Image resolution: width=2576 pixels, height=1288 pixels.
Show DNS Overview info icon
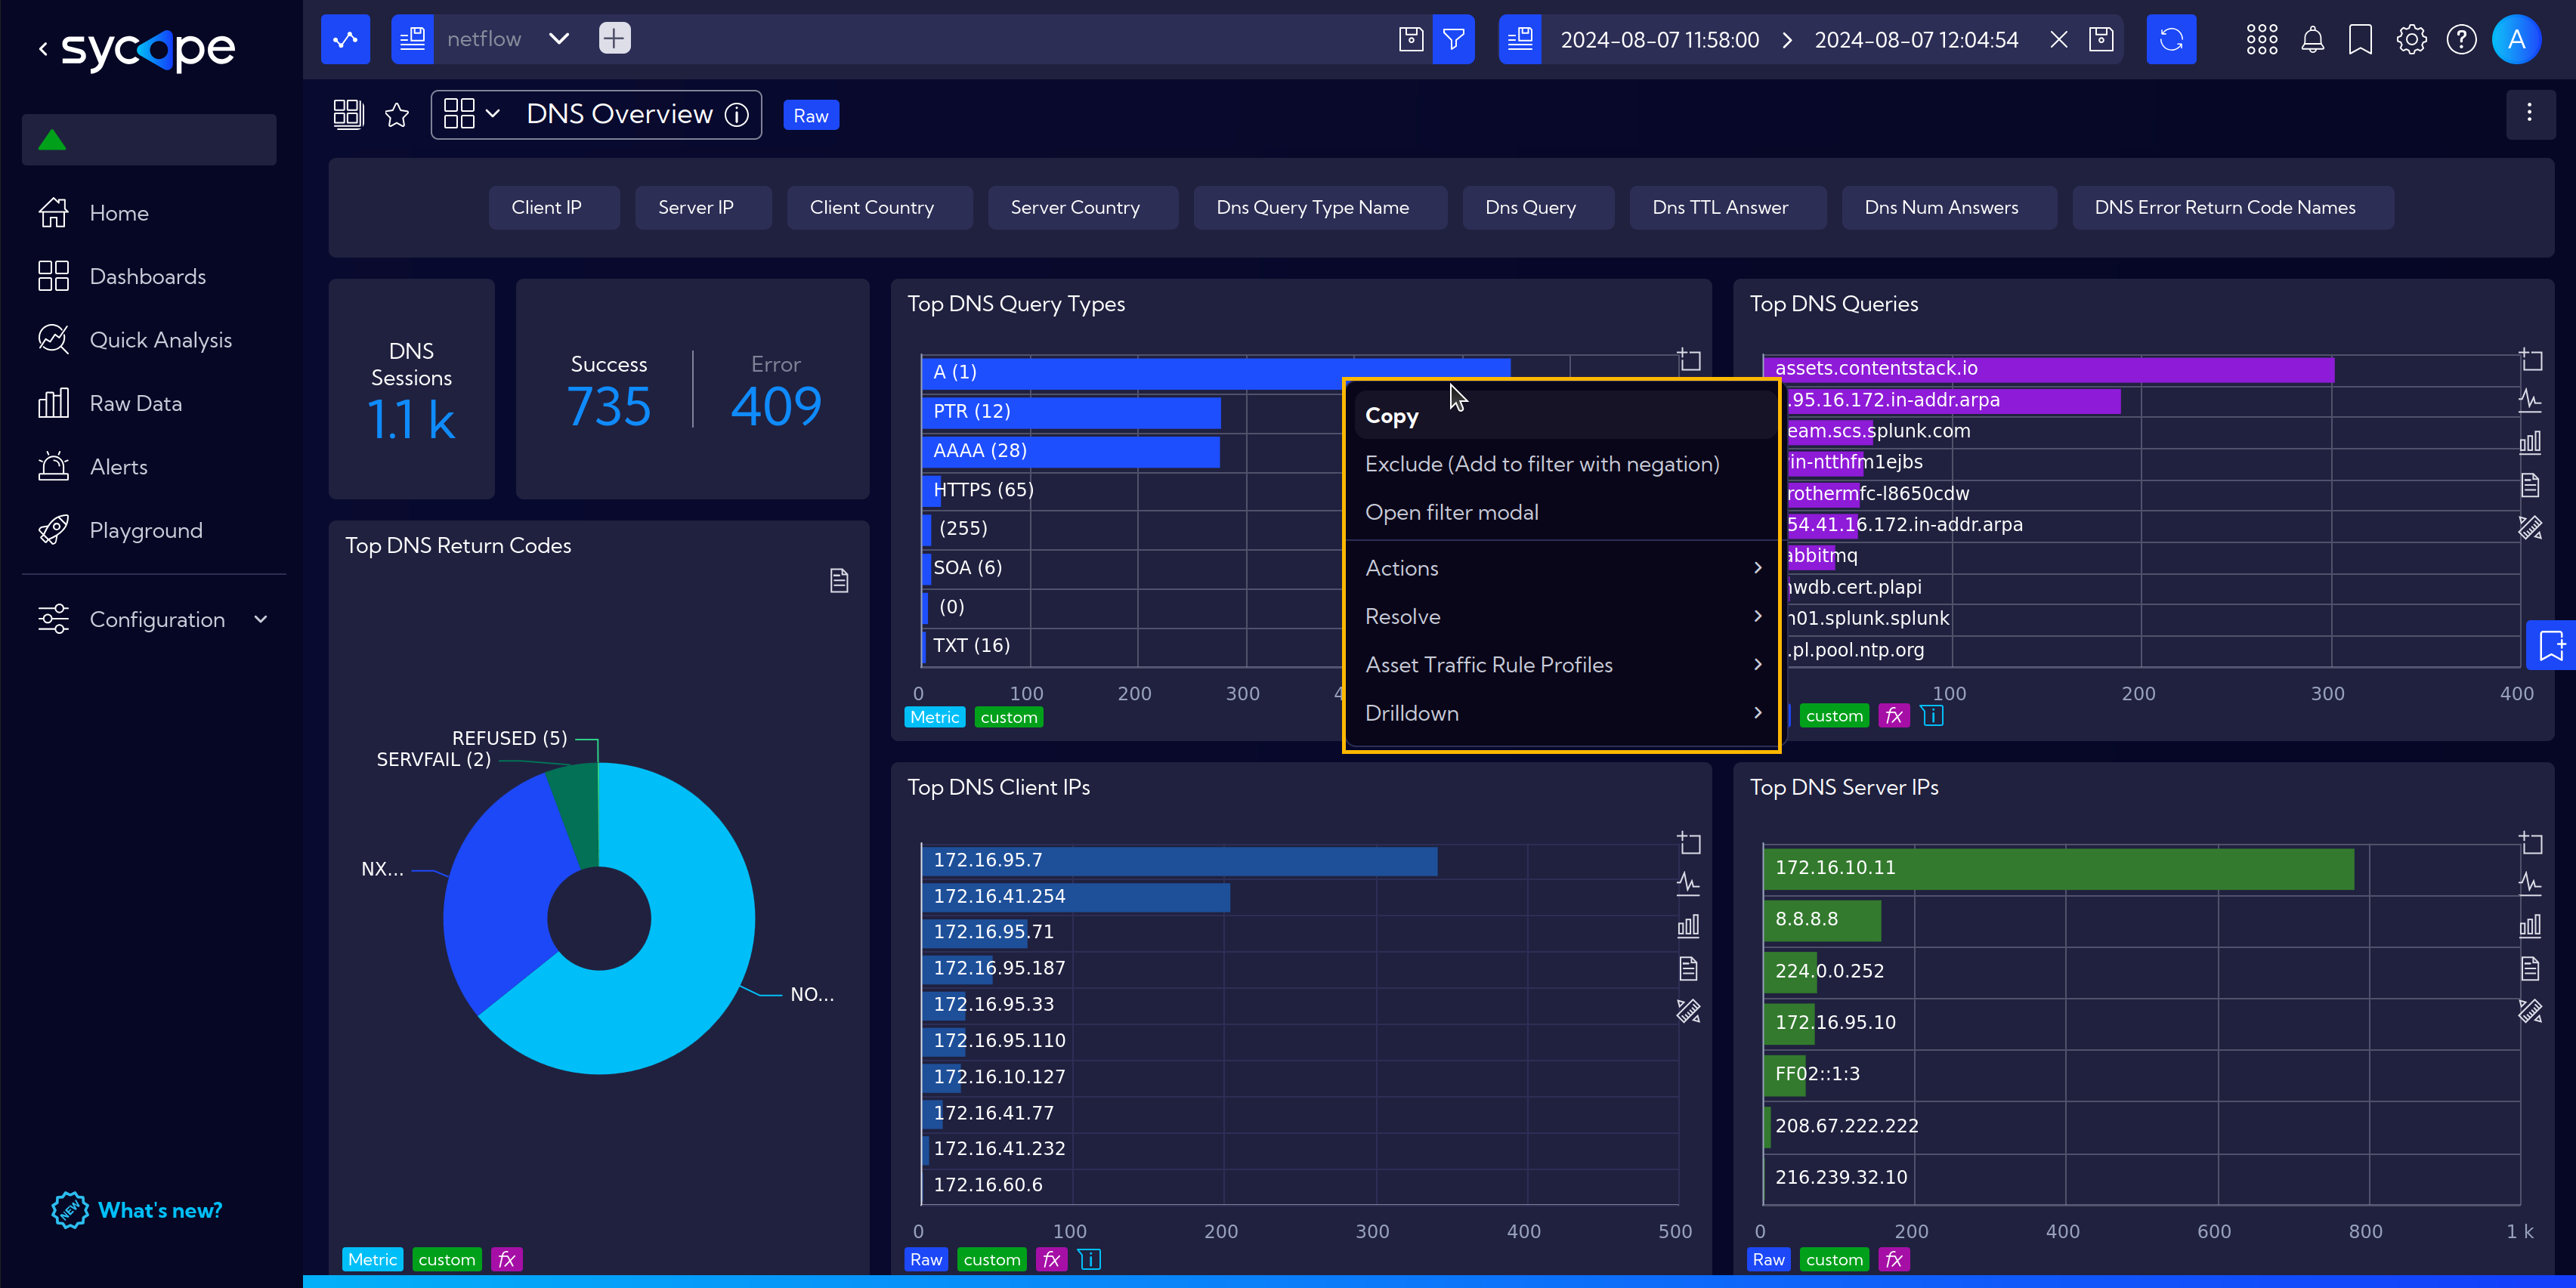pos(737,115)
